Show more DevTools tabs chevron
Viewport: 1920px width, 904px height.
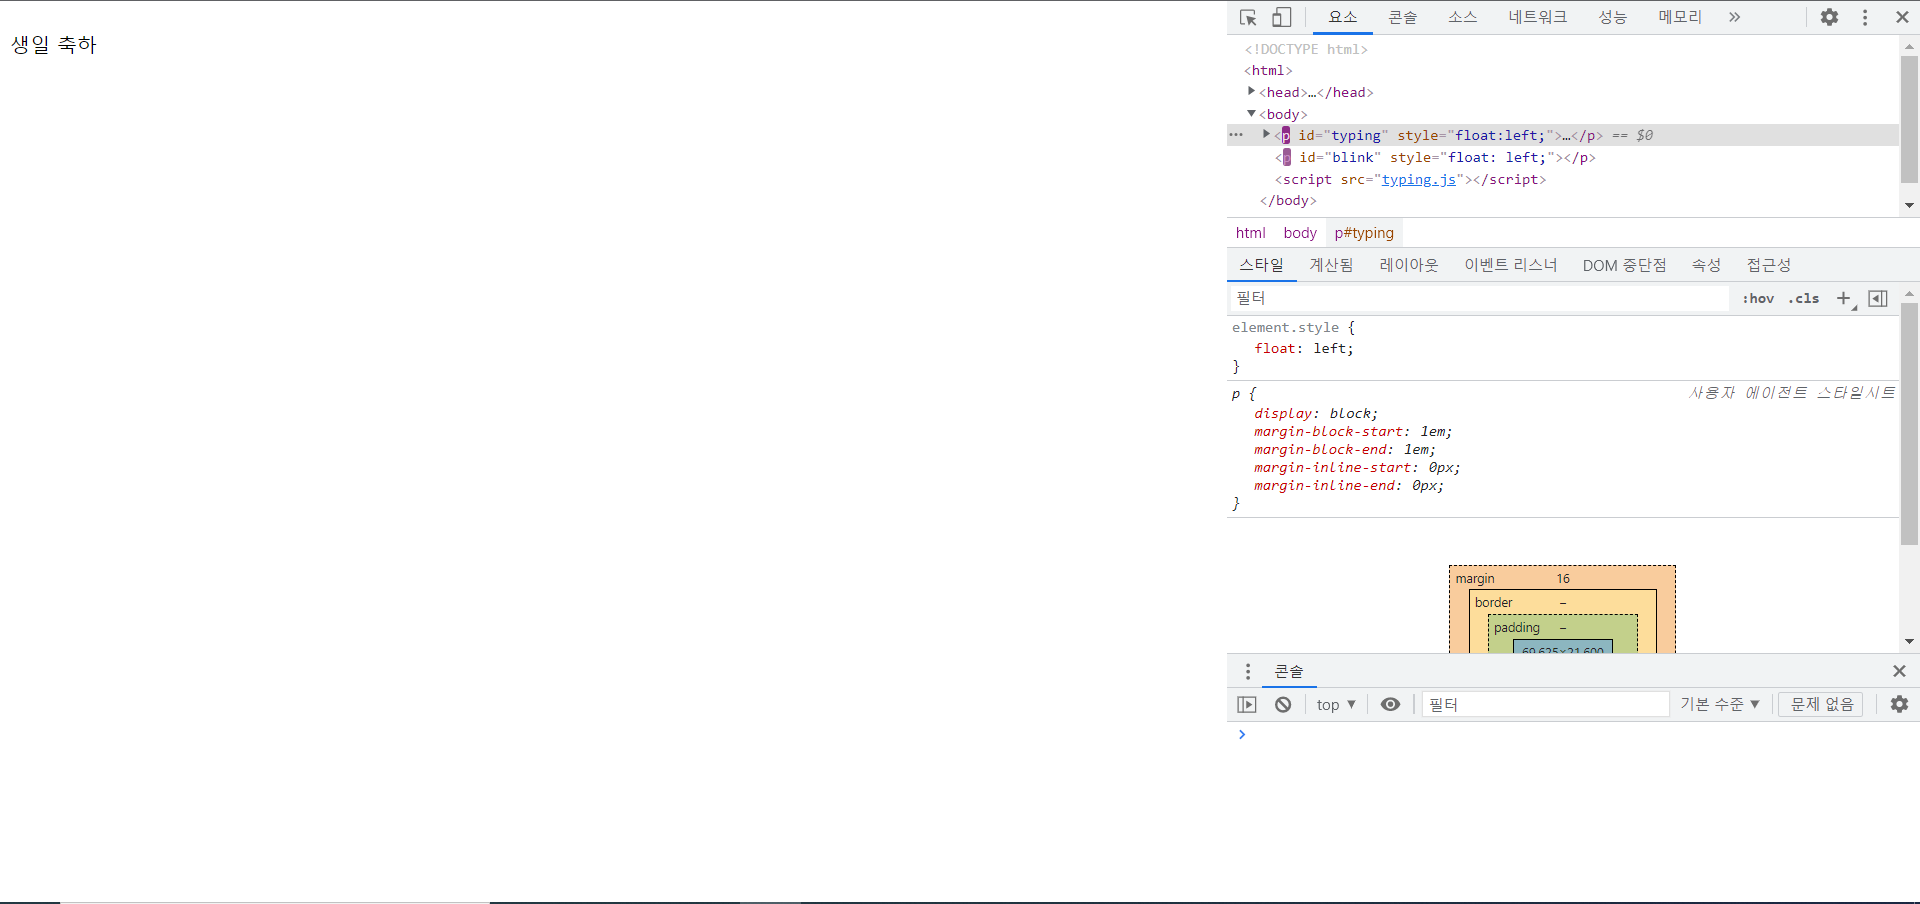point(1735,17)
